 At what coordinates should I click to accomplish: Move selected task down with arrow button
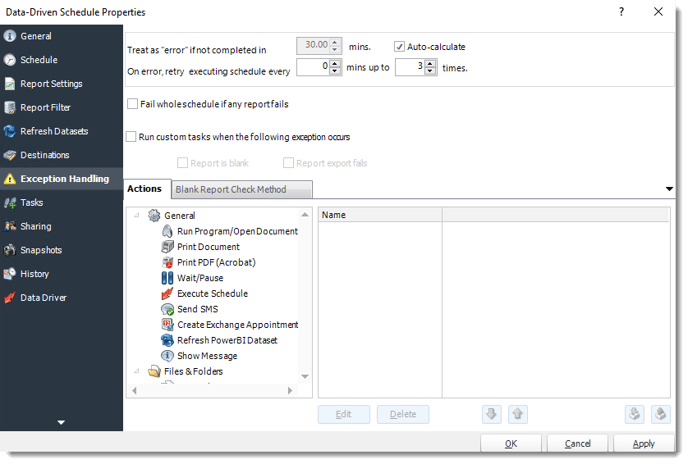491,414
